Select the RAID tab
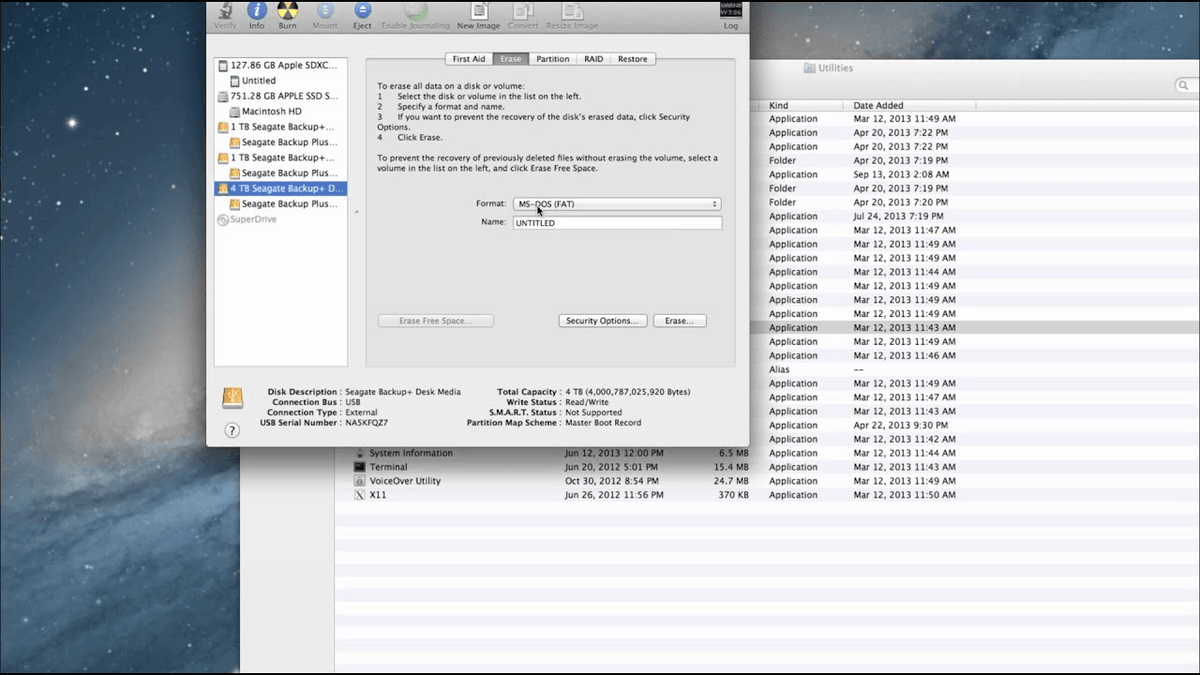Image resolution: width=1200 pixels, height=675 pixels. click(593, 58)
